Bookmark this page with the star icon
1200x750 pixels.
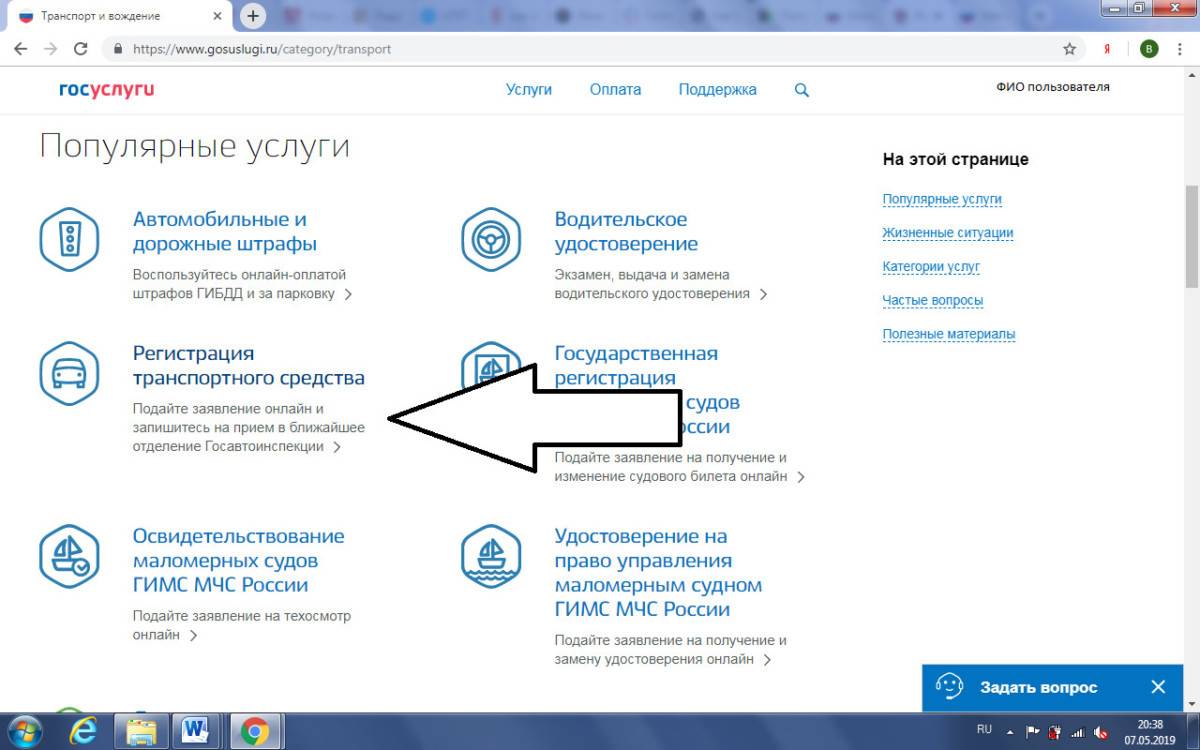coord(1069,49)
